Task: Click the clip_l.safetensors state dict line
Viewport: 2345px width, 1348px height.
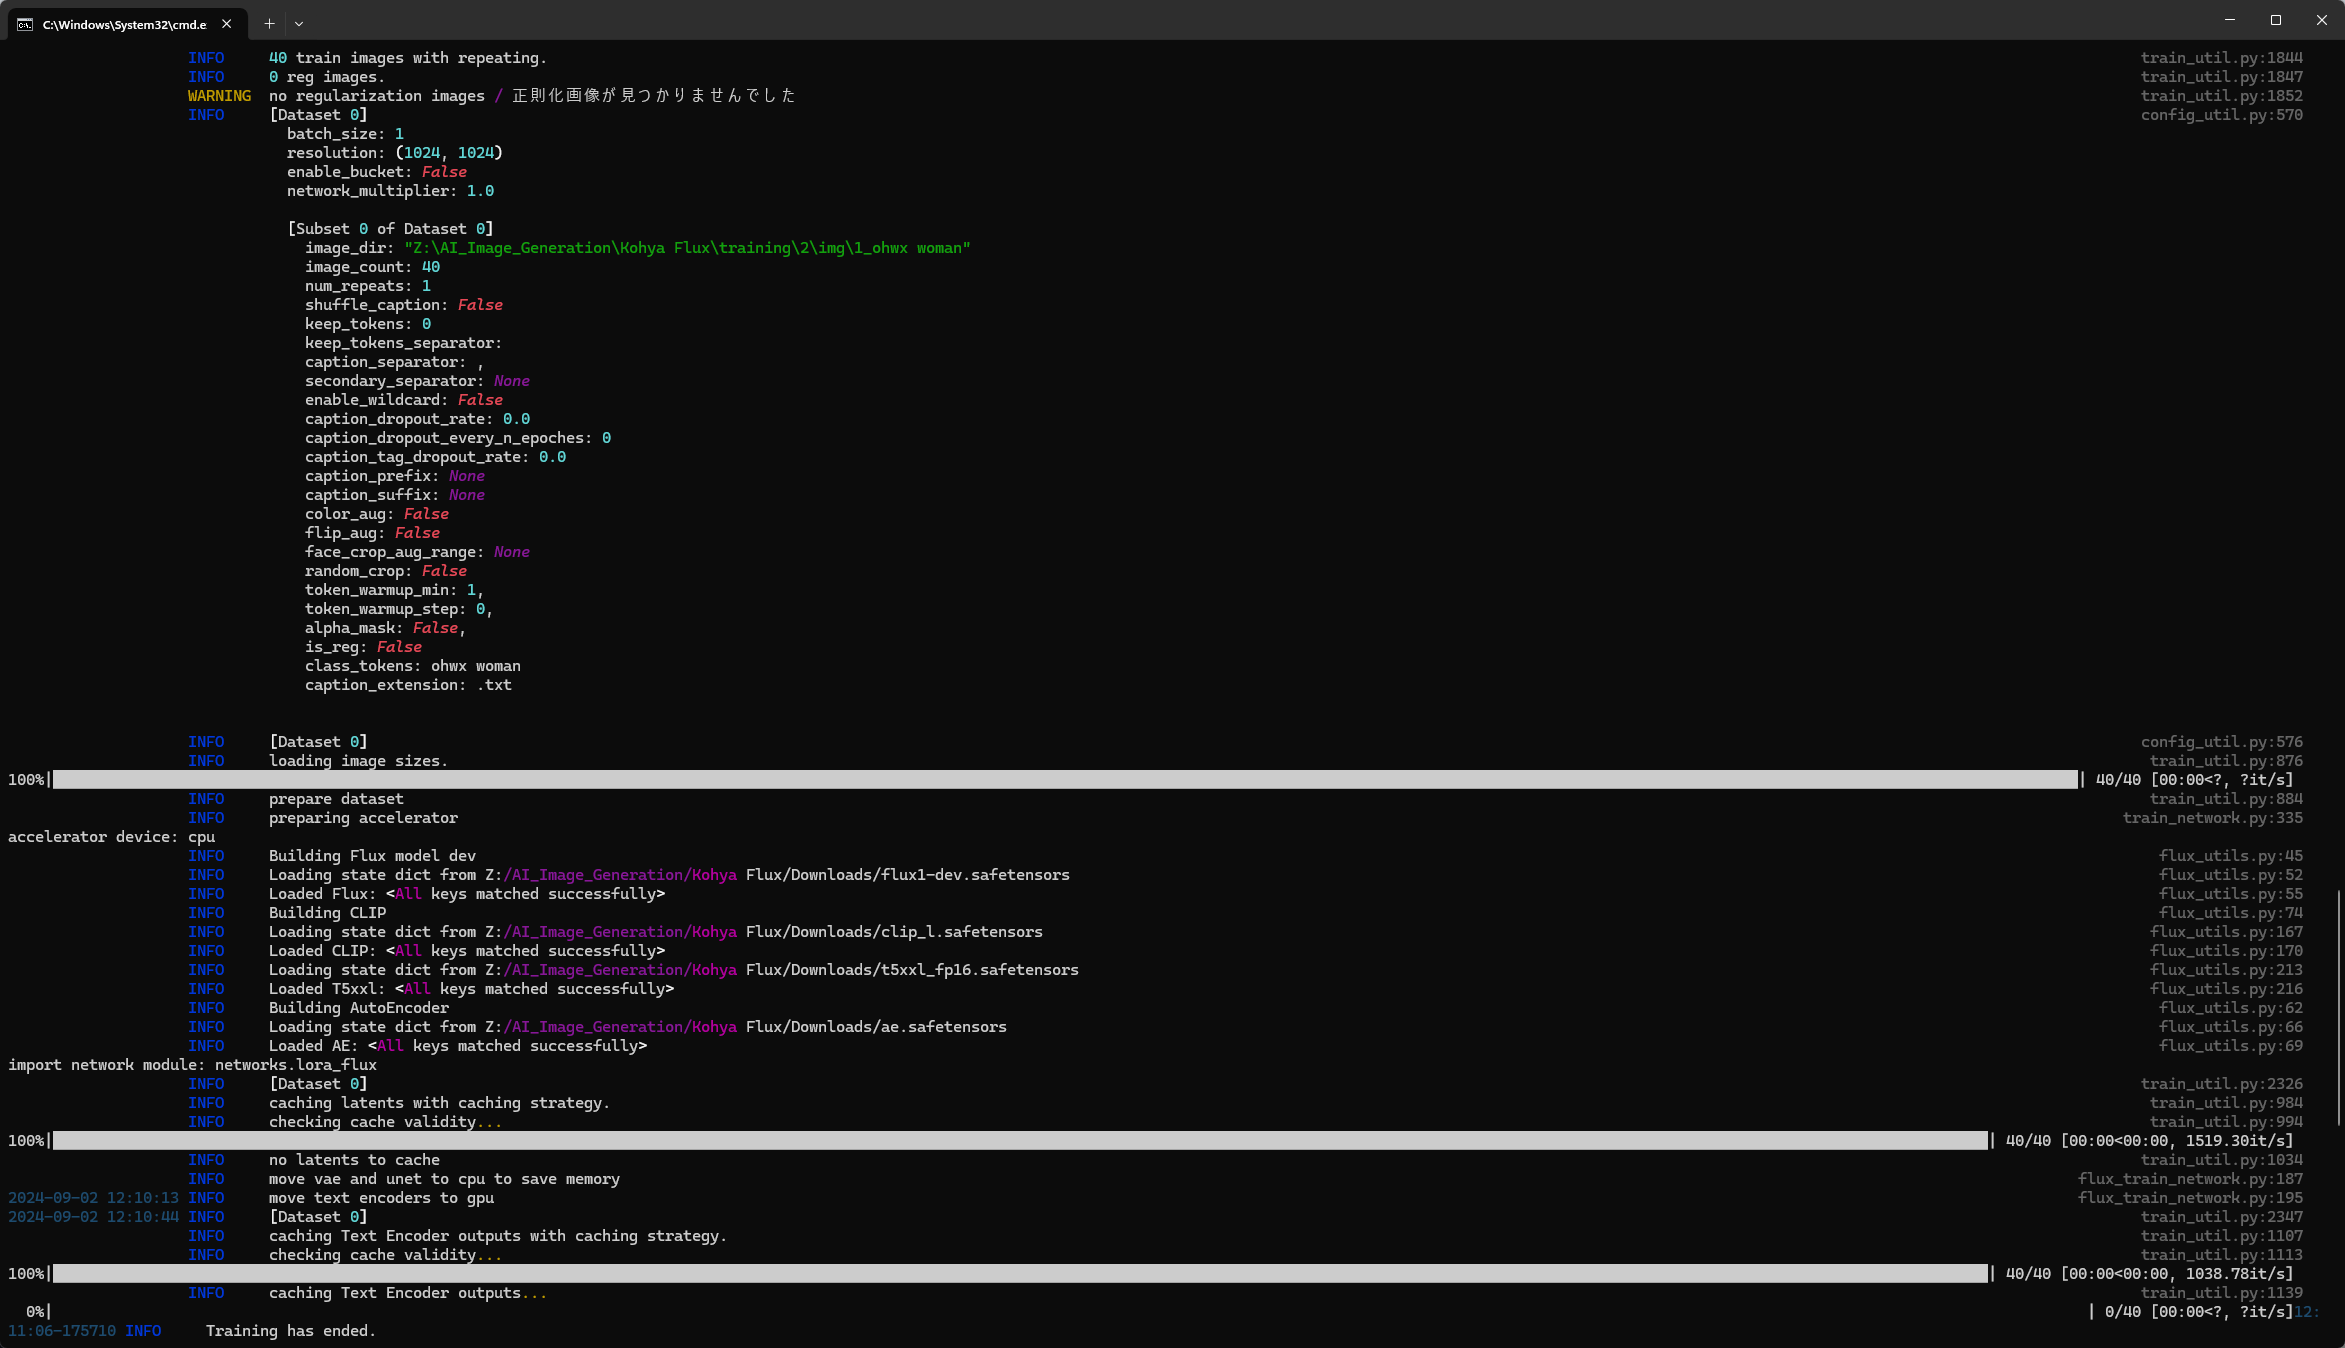Action: [655, 931]
